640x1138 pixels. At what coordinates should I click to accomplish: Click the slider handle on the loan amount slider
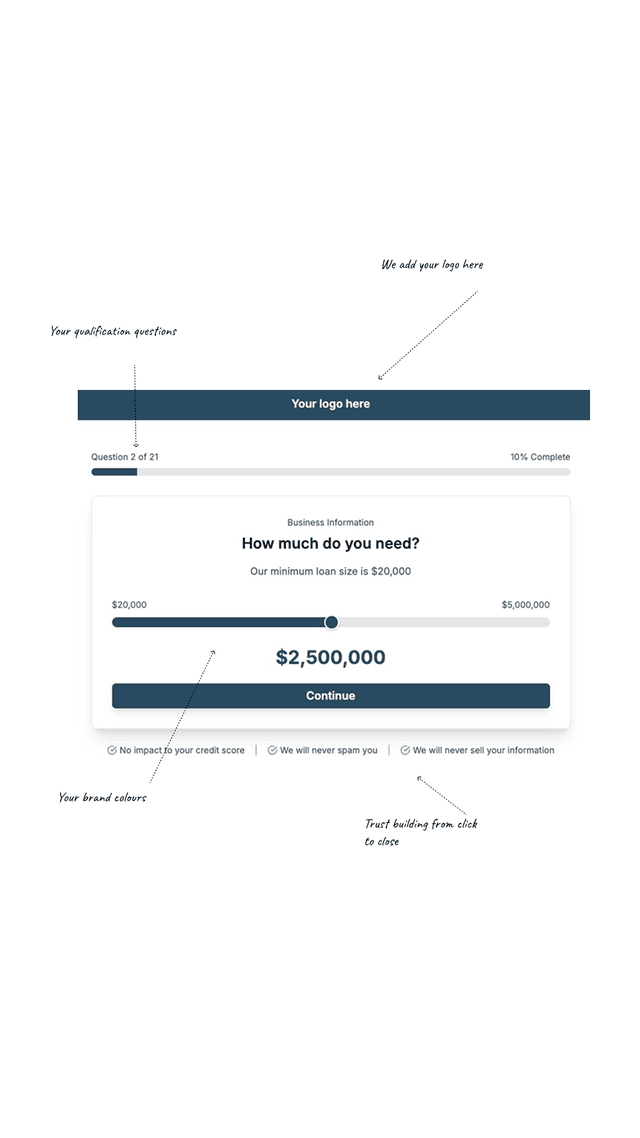click(x=331, y=622)
